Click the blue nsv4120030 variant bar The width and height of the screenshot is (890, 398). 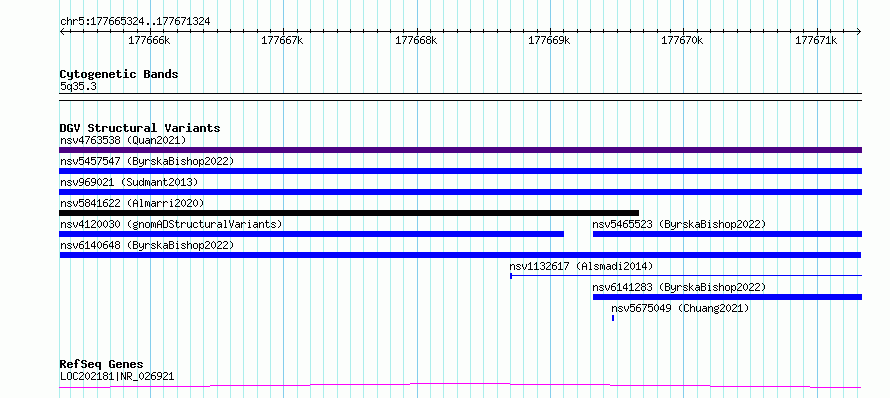tap(312, 234)
